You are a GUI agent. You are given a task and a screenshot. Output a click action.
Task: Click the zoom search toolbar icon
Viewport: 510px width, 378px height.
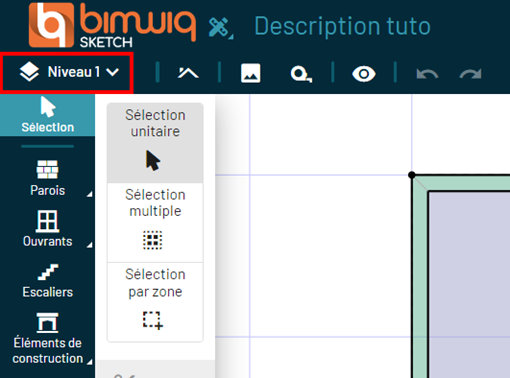tap(301, 74)
